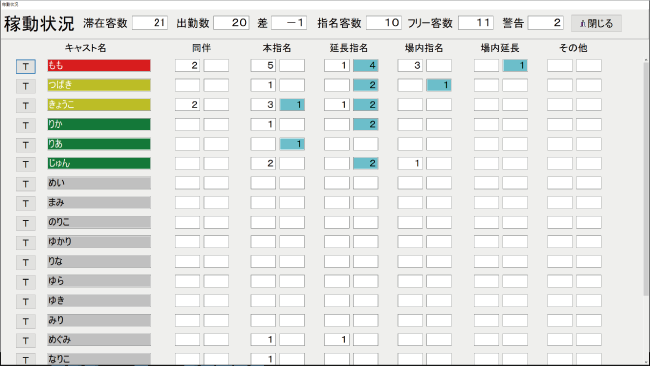This screenshot has height=366, width=651.
Task: Click the T button beside ゆら
Action: click(x=26, y=282)
